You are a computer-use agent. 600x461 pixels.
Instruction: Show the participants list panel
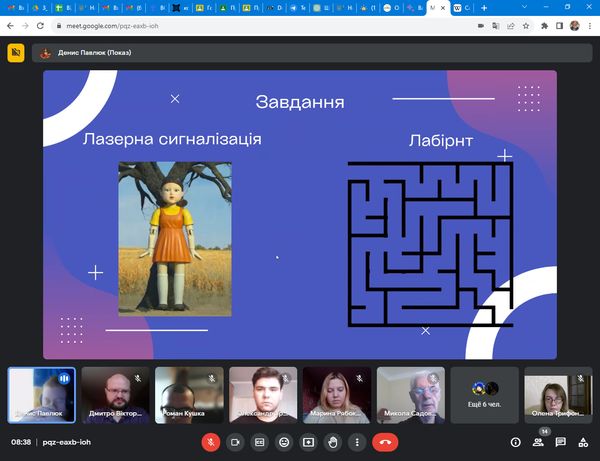point(539,441)
